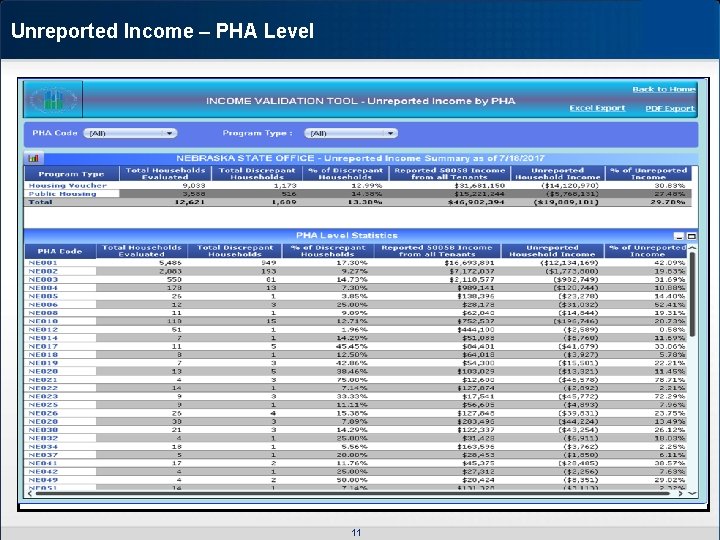
Task: Open PHA code NE037
Action: pyautogui.click(x=43, y=455)
